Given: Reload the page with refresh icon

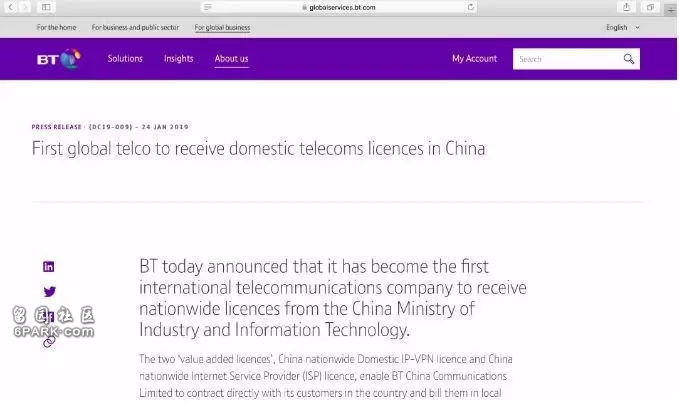Looking at the screenshot, I should coord(471,7).
